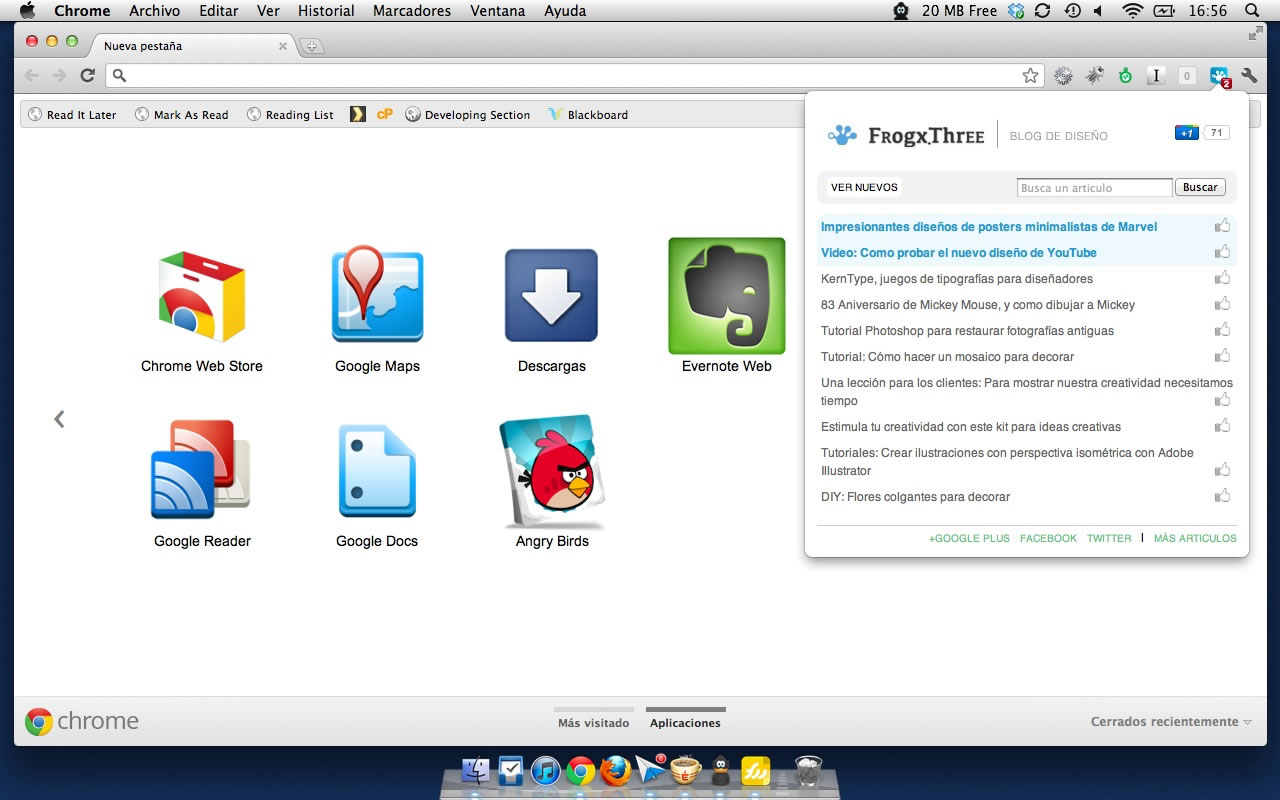The width and height of the screenshot is (1280, 800).
Task: Reload the page with the refresh button
Action: coord(88,75)
